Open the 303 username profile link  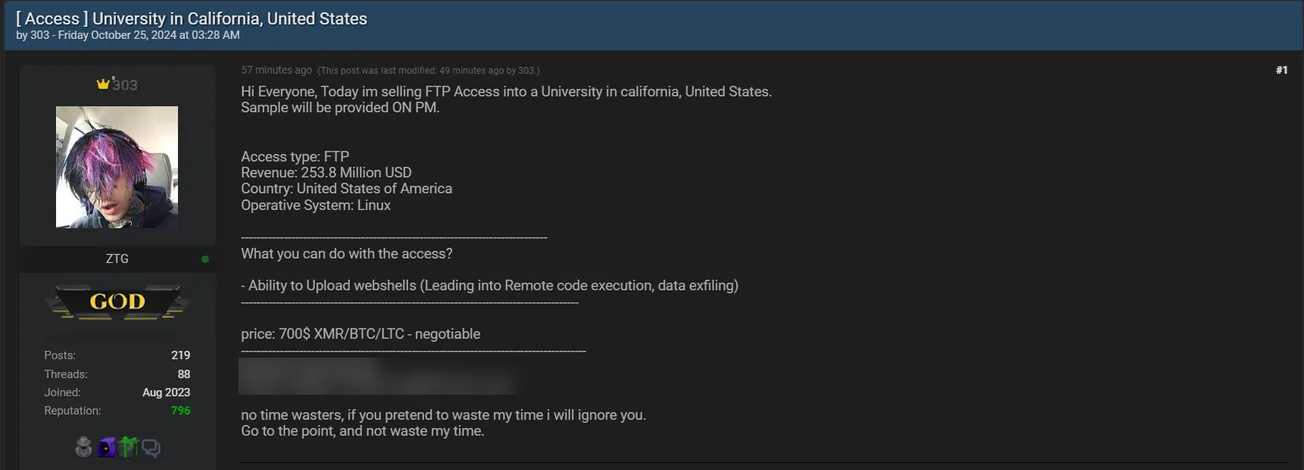pyautogui.click(x=125, y=85)
